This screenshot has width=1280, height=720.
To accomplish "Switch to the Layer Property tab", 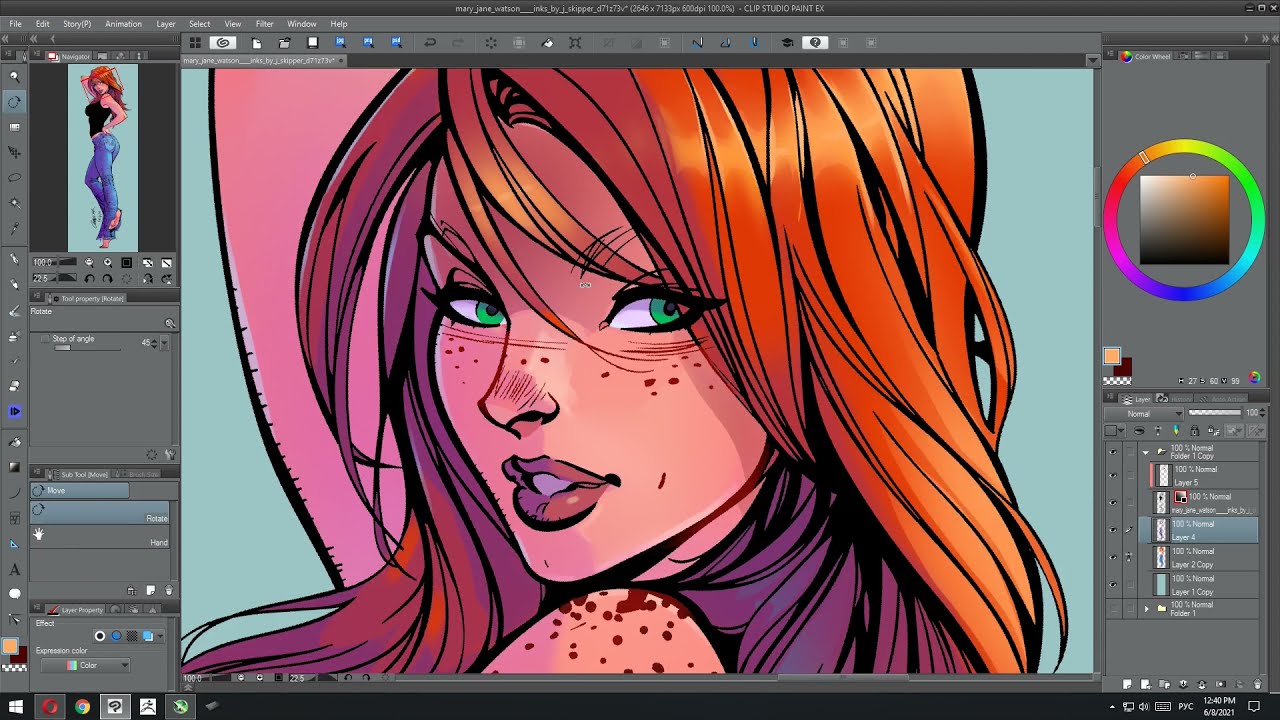I will (x=76, y=610).
